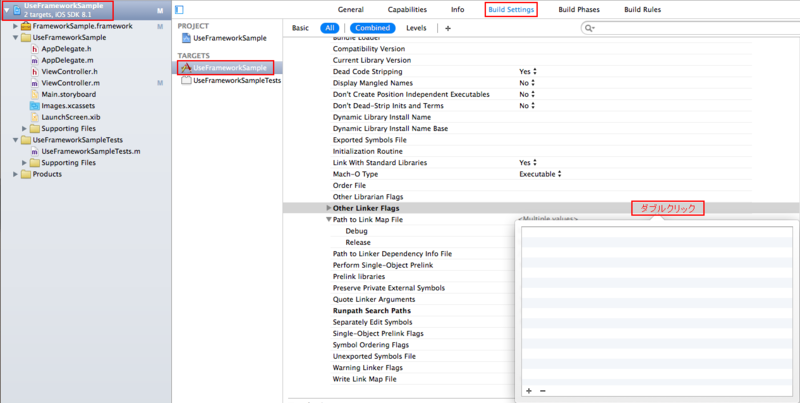The width and height of the screenshot is (800, 403).
Task: Click the UseFrameworkSampleTests.m file icon
Action: [x=35, y=152]
